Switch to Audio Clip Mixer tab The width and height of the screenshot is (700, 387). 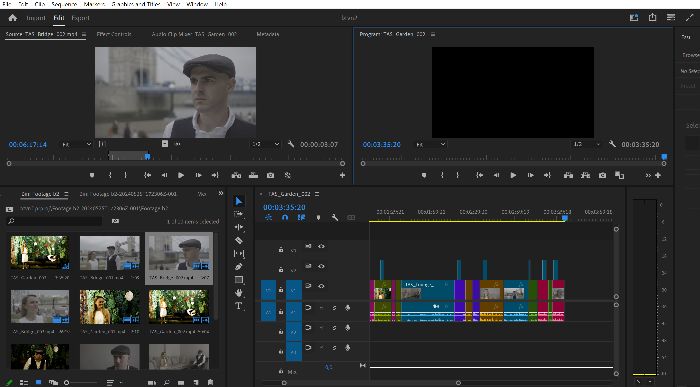[x=194, y=34]
